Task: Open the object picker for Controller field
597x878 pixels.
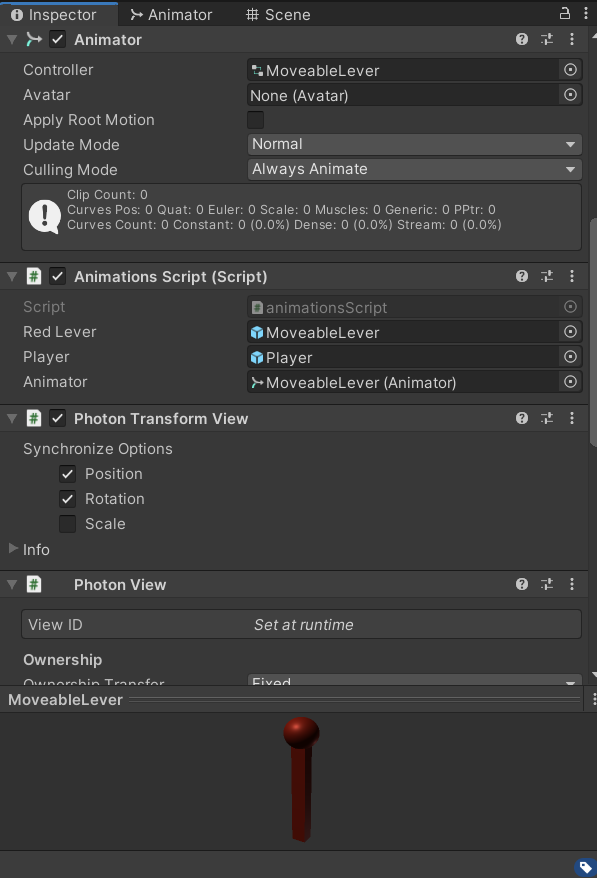Action: 570,70
